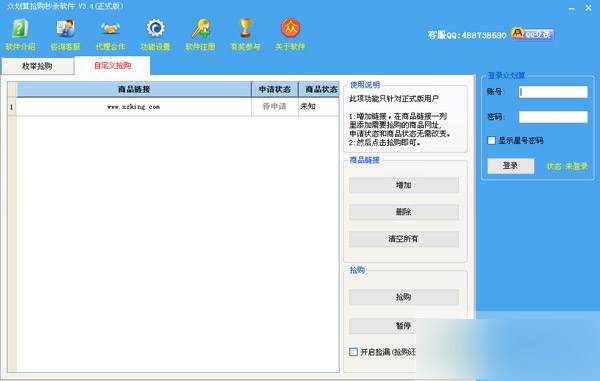
Task: Close the application window
Action: 589,8
